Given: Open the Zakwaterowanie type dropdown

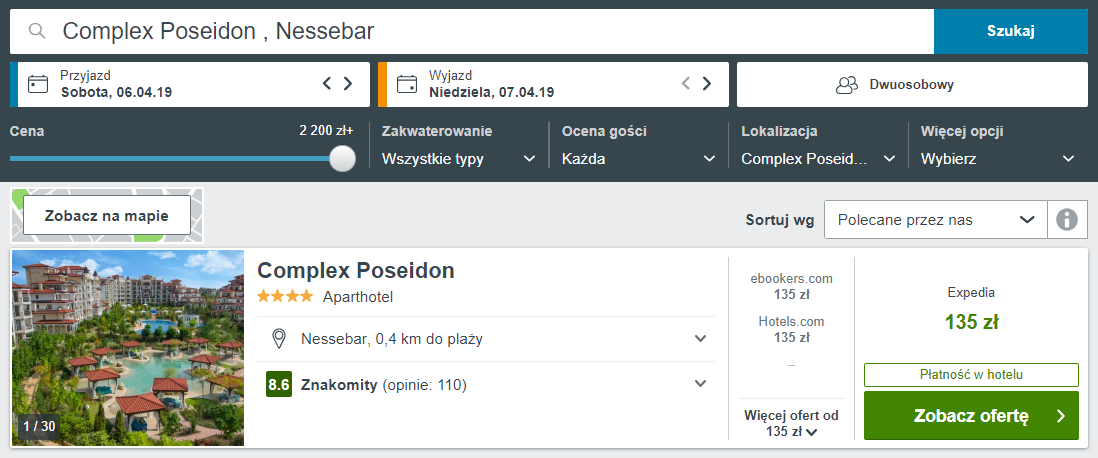Looking at the screenshot, I should [459, 159].
